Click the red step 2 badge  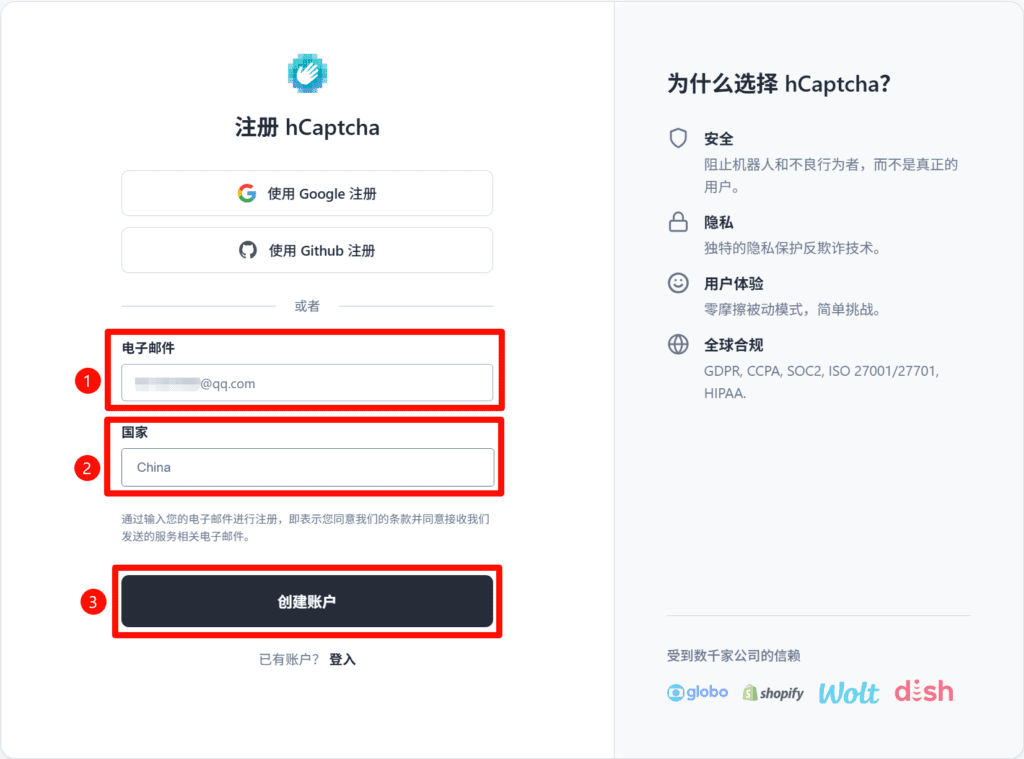(89, 467)
